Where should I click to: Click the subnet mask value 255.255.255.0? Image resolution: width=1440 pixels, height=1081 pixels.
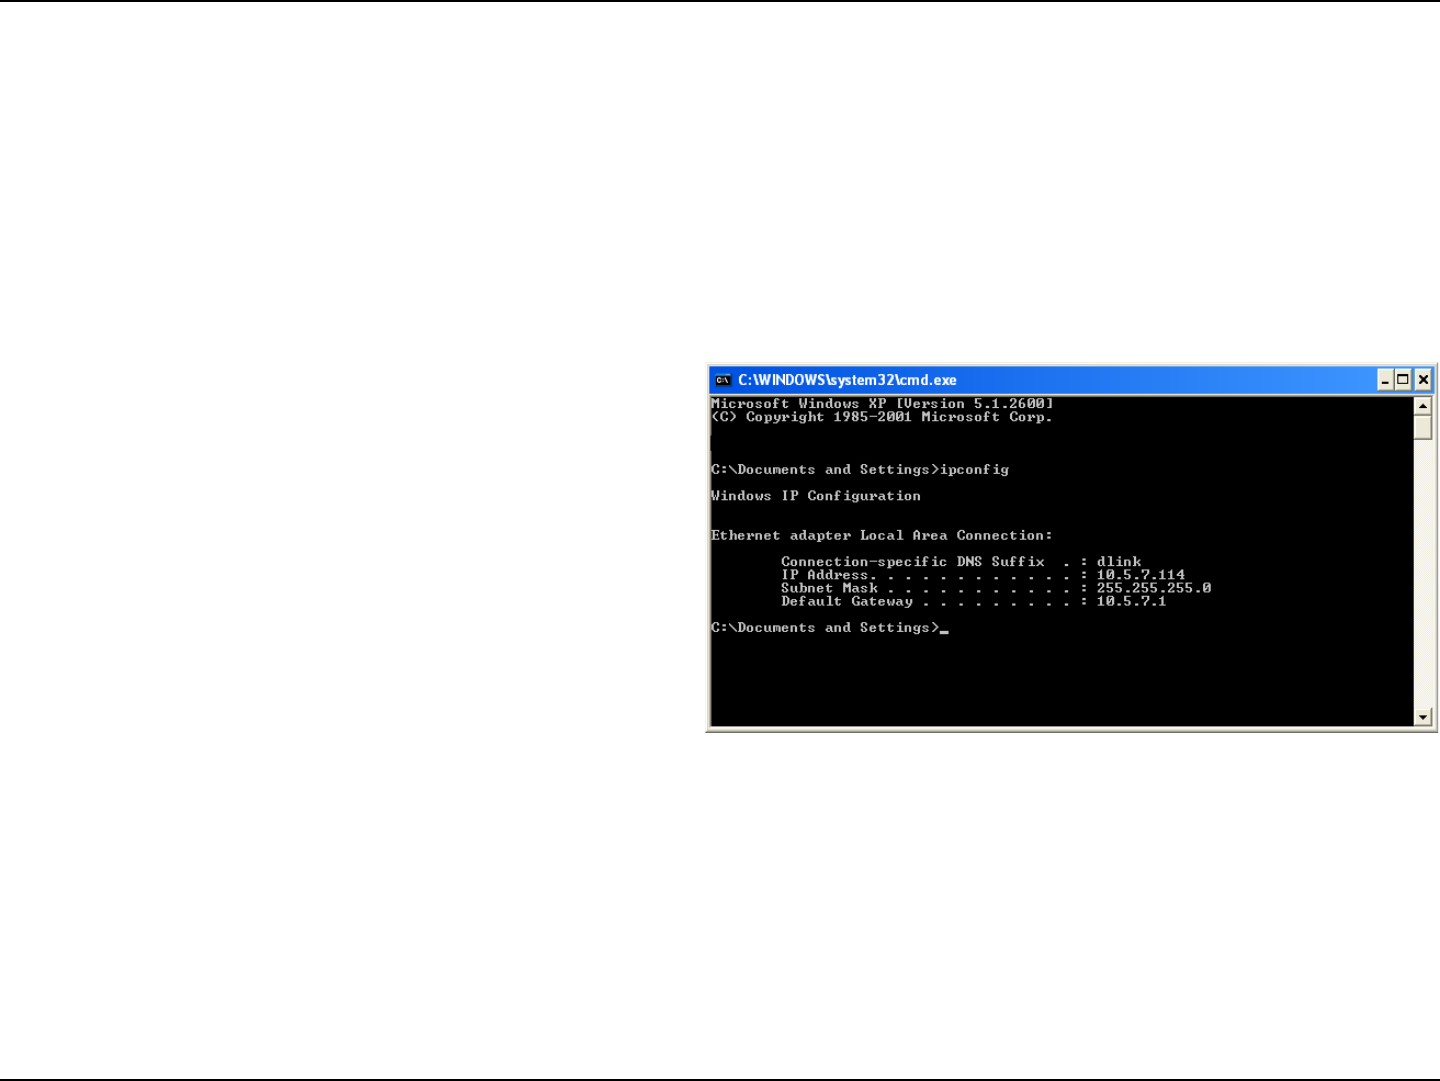pos(1153,588)
